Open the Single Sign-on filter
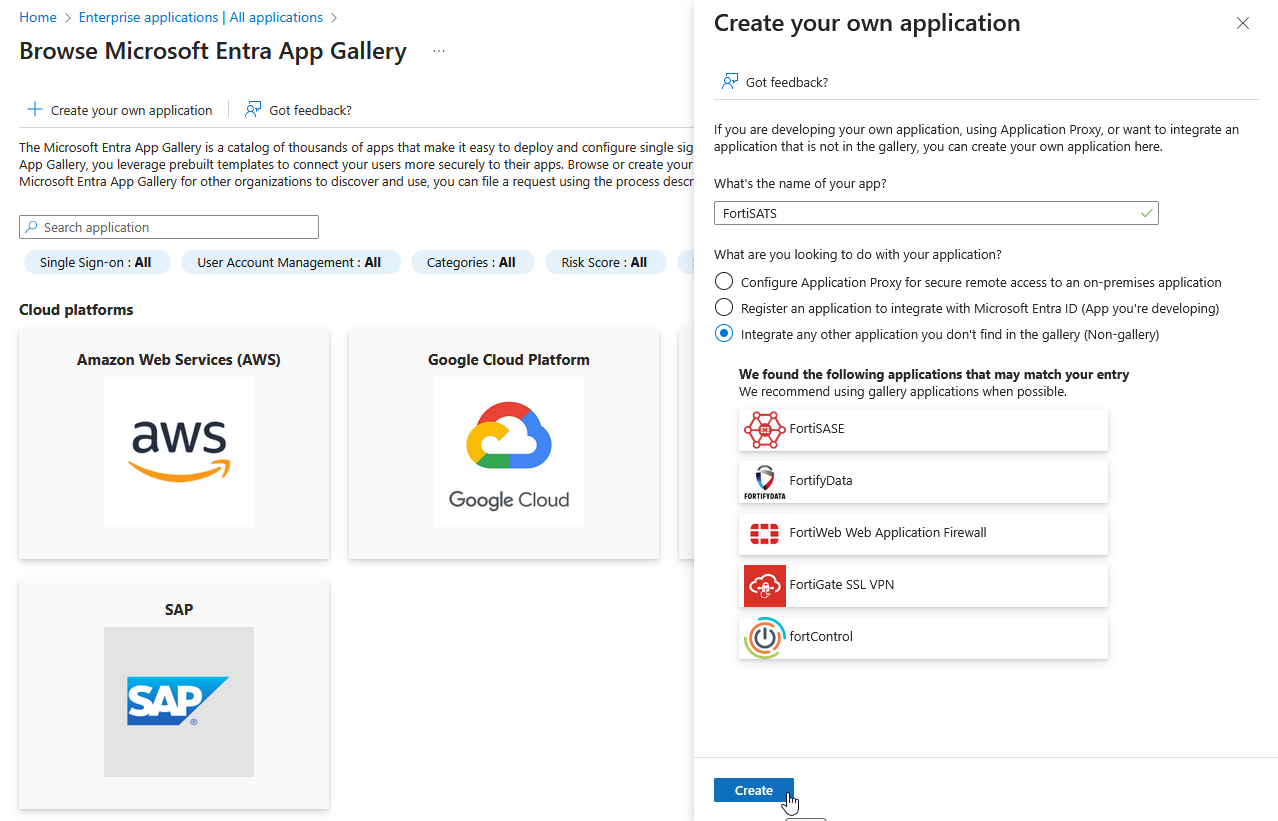This screenshot has width=1278, height=821. 96,262
